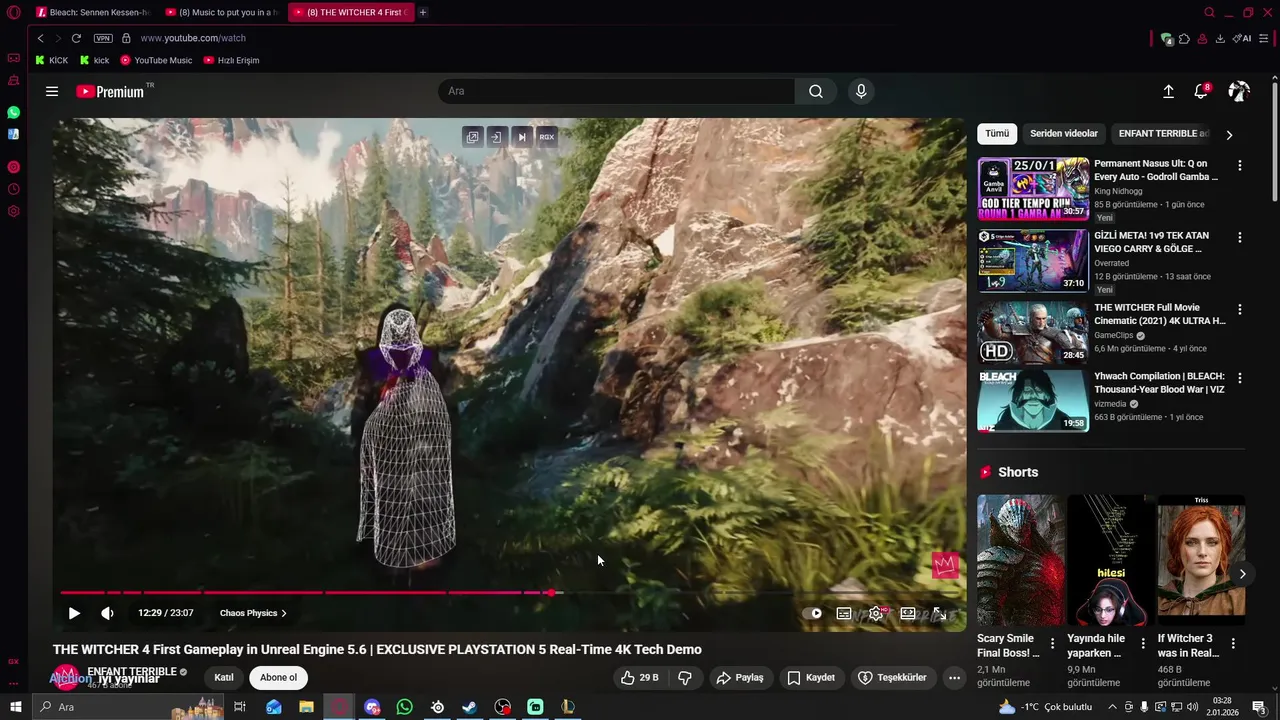Open the YouTube guide hamburger menu
Screen dimensions: 1280x720
click(x=52, y=91)
